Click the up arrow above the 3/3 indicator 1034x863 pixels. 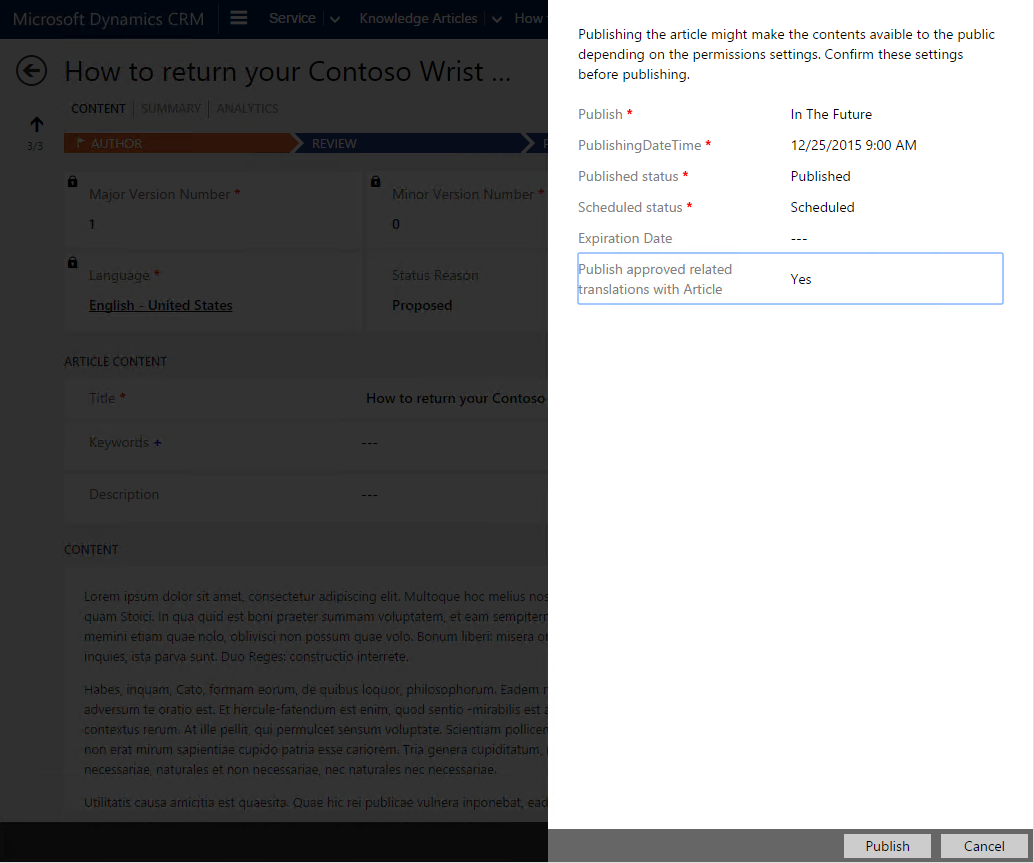pos(35,124)
